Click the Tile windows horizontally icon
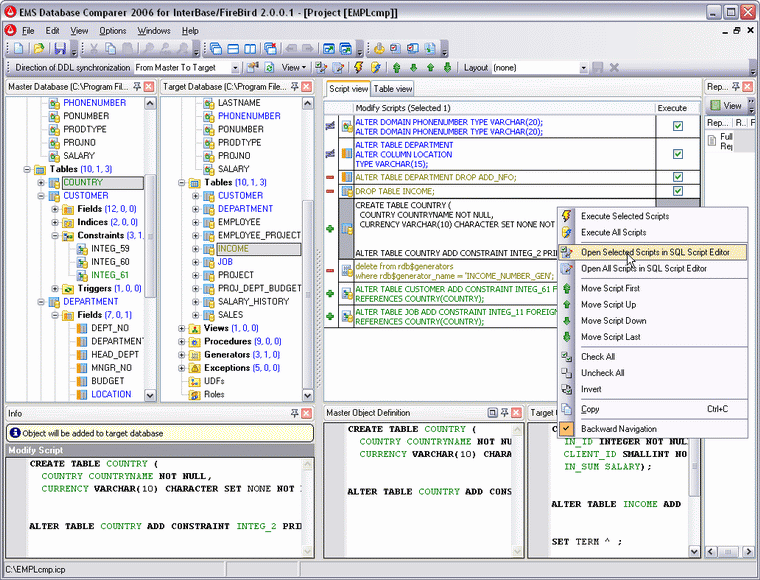 click(x=233, y=48)
